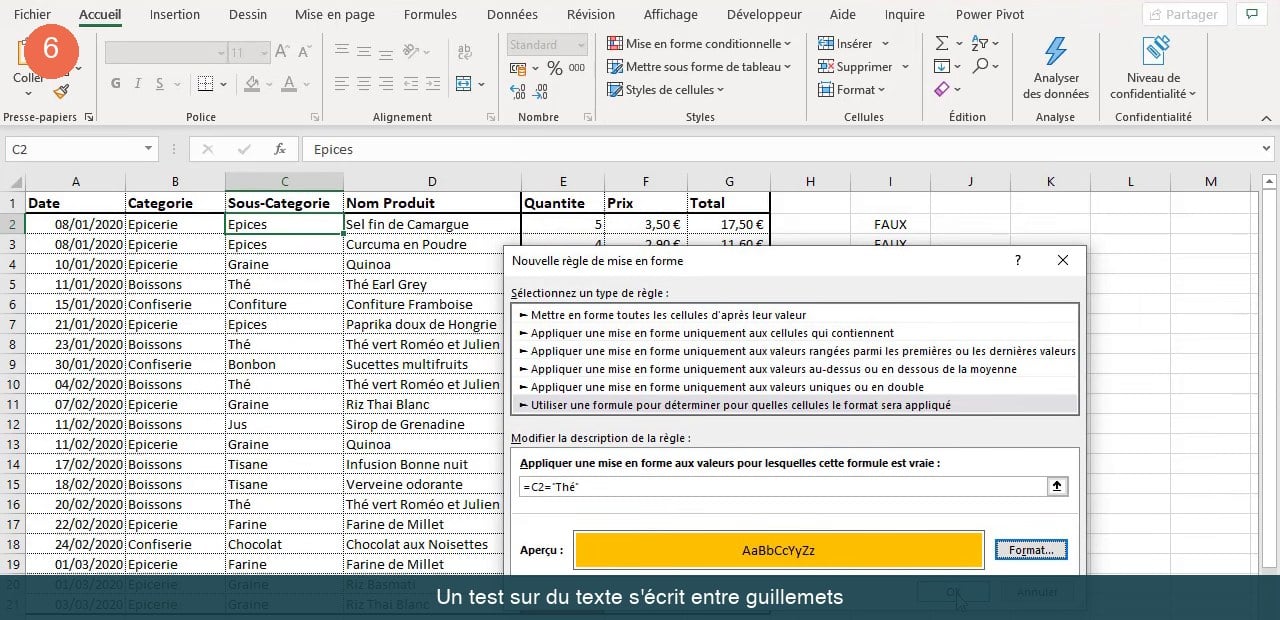Open the Mise en forme conditionnelle dropdown
The width and height of the screenshot is (1280, 620).
tap(699, 43)
